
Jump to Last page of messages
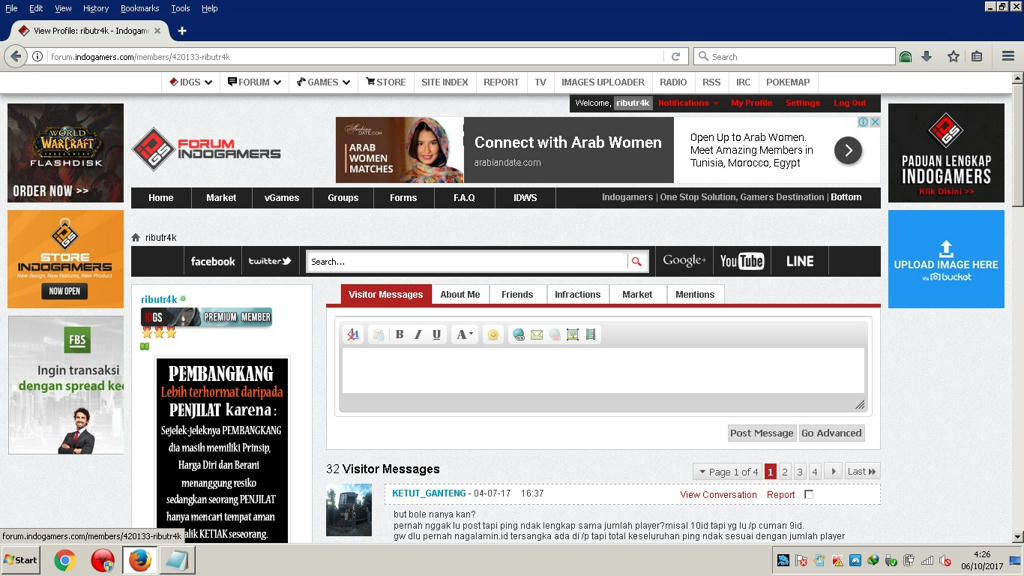click(x=861, y=472)
